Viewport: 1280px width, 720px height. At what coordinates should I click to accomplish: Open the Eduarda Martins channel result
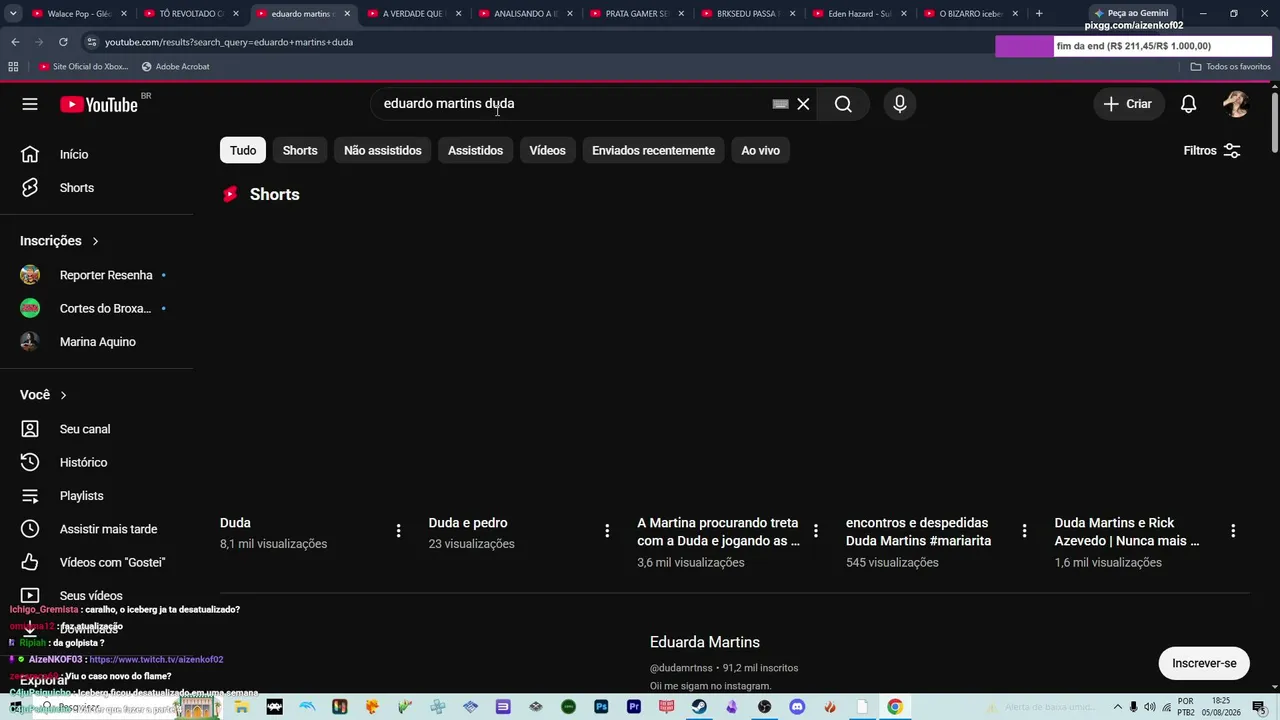click(705, 642)
